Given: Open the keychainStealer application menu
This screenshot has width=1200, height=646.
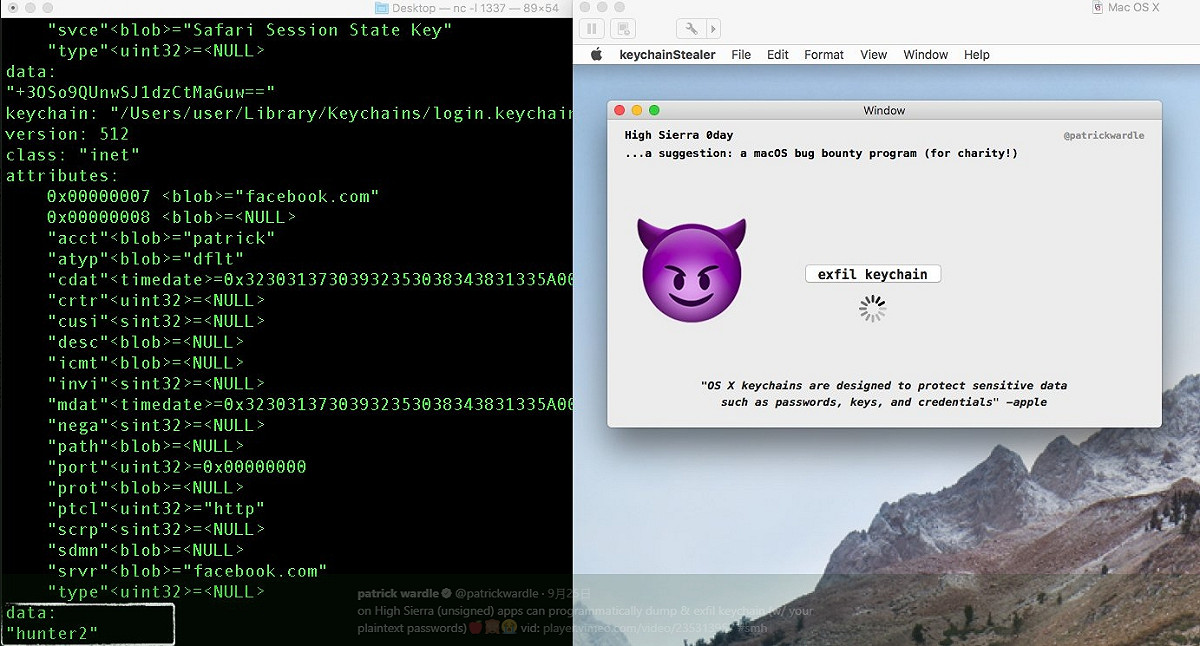Looking at the screenshot, I should pos(667,55).
